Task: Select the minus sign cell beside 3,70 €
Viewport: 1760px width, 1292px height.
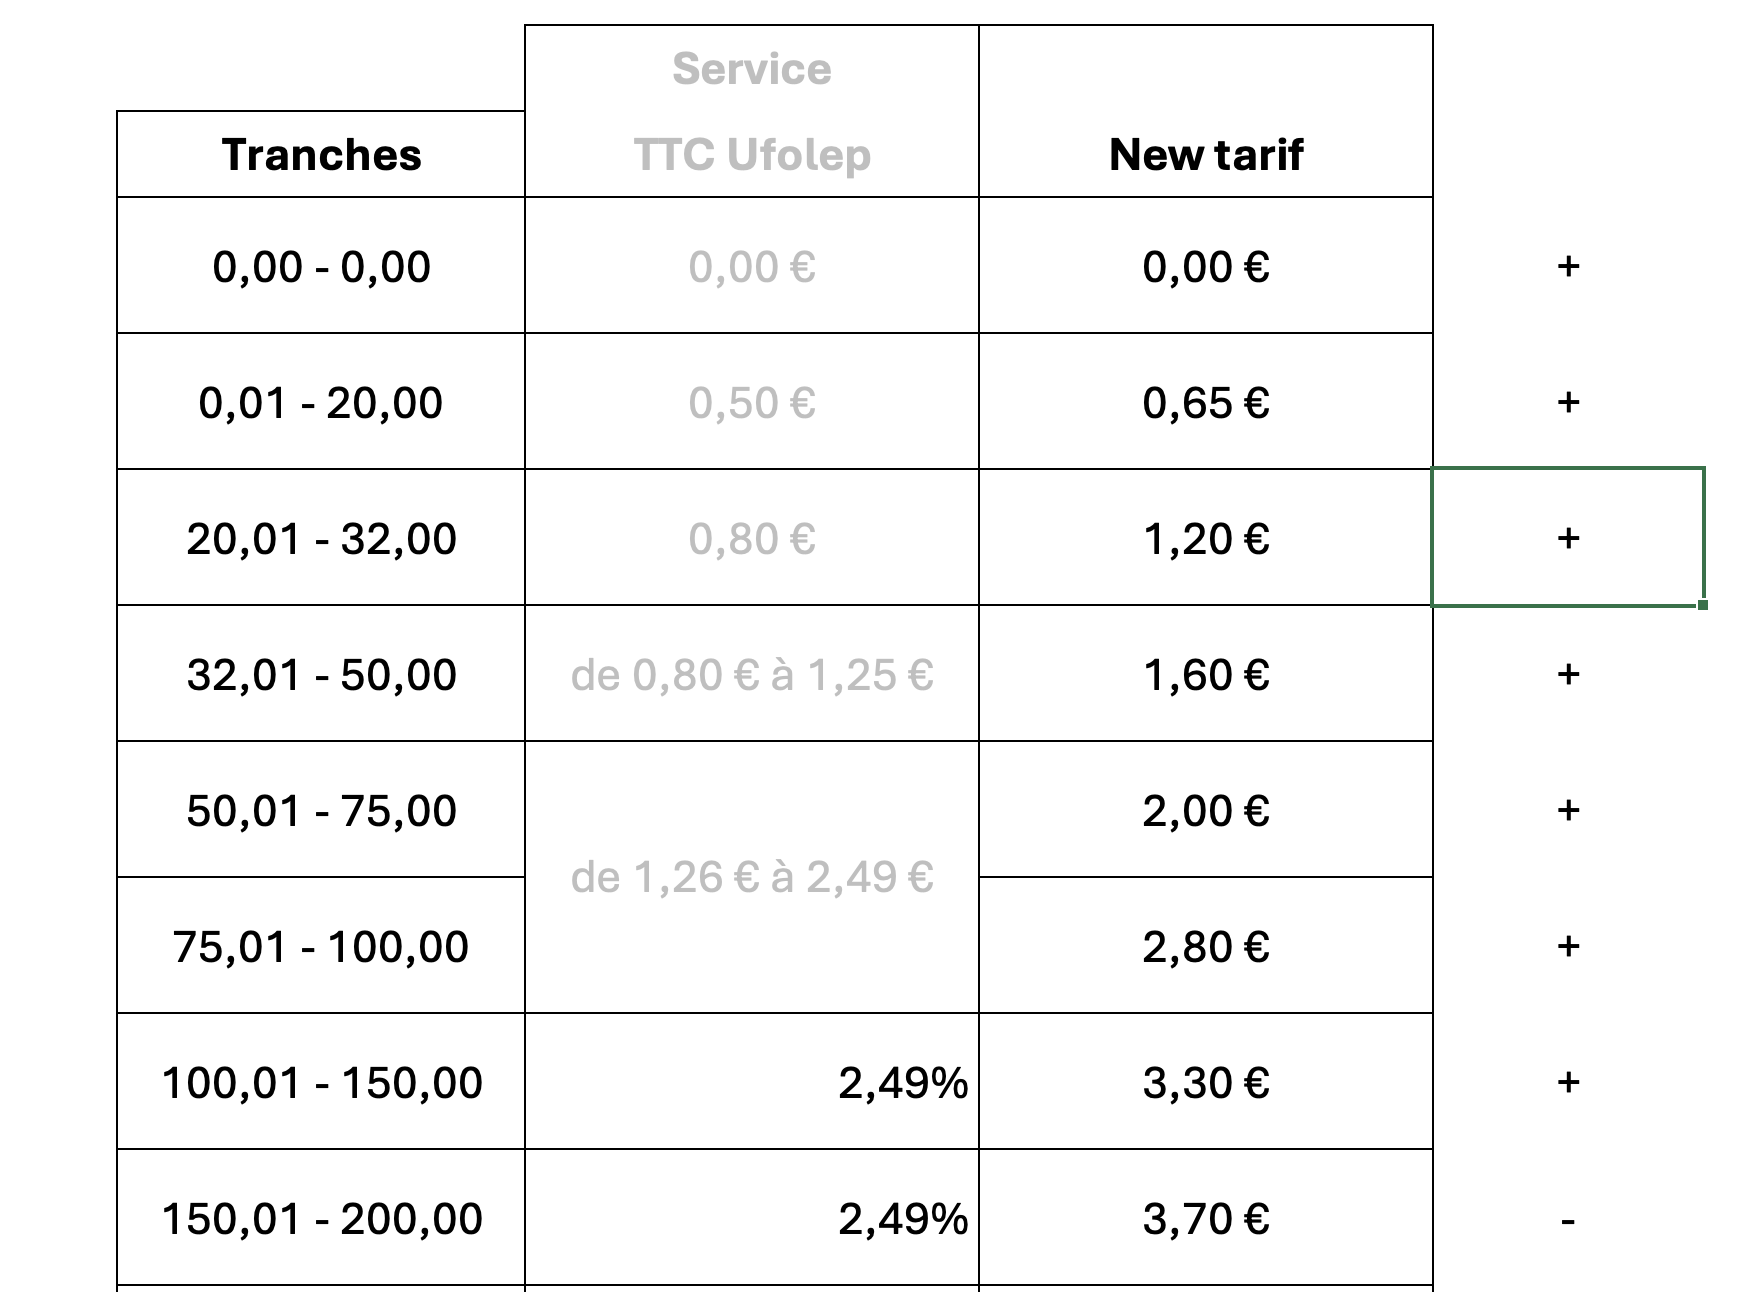Action: pos(1567,1218)
